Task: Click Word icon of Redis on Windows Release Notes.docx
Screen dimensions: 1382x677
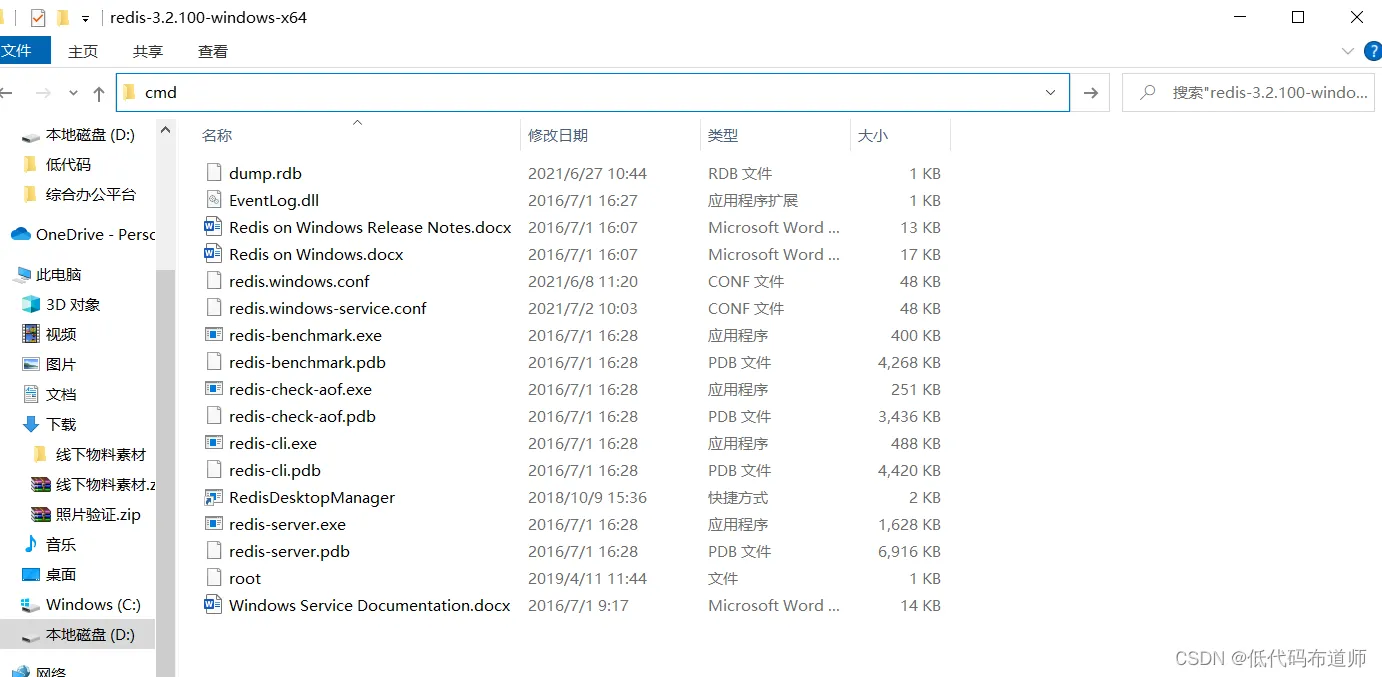Action: pos(213,227)
